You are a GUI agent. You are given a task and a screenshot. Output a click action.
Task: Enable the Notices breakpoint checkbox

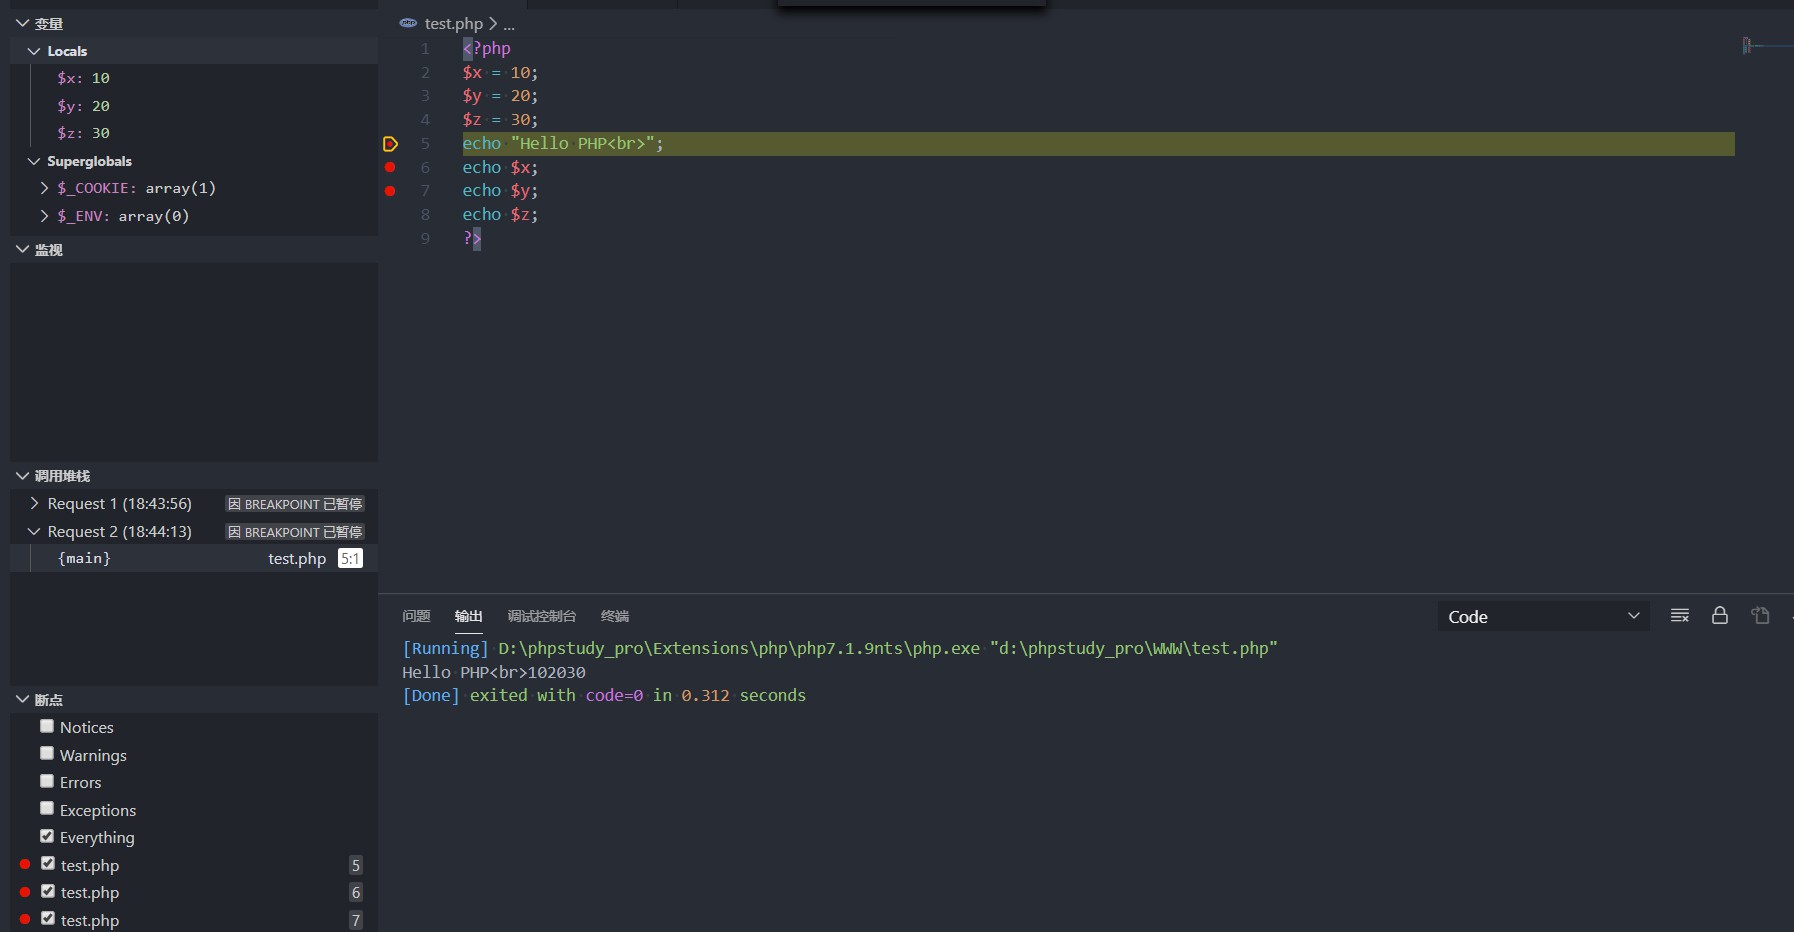pos(47,726)
